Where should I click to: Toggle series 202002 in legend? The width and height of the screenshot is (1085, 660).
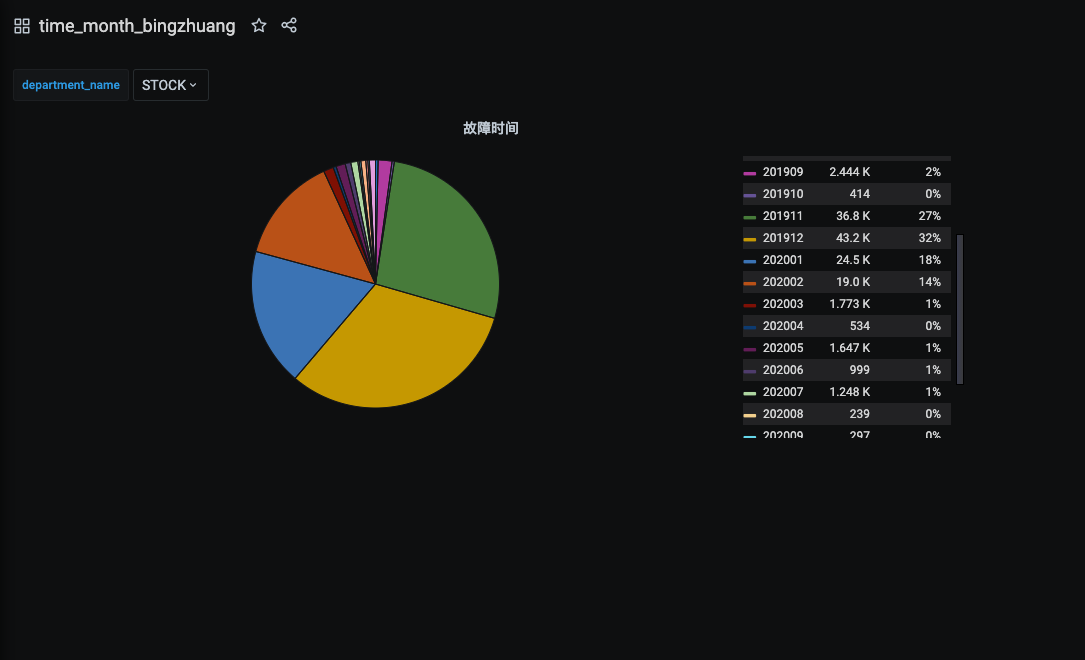(x=783, y=282)
